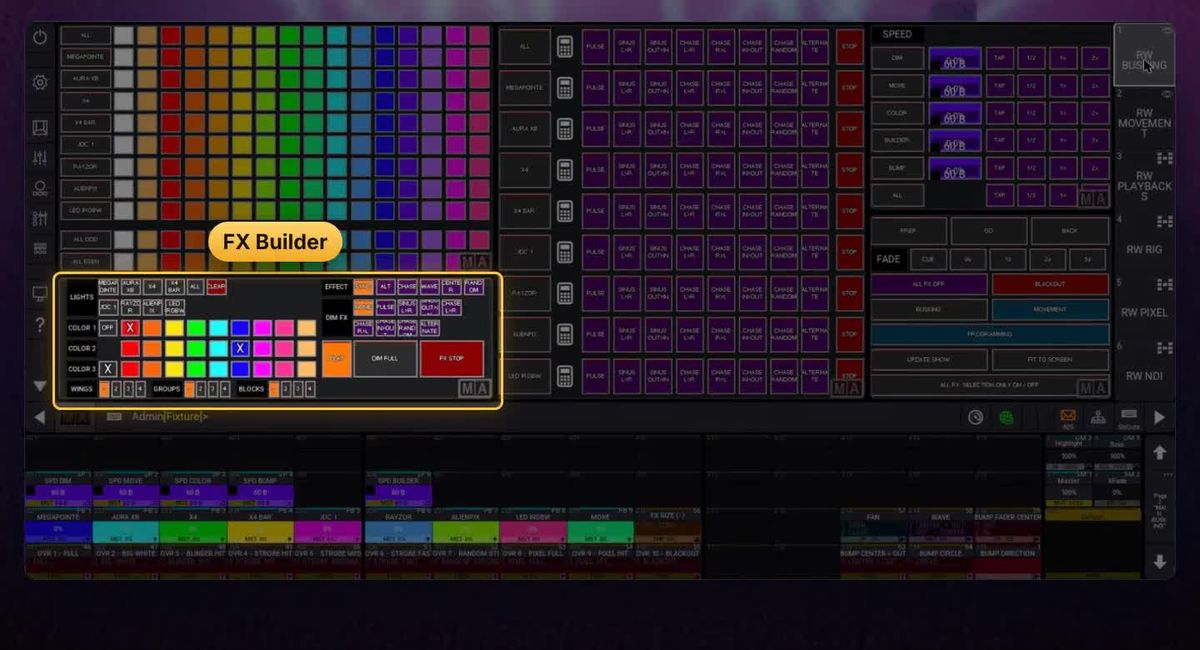Click the faders icon in left sidebar
1200x650 pixels.
pyautogui.click(x=40, y=158)
